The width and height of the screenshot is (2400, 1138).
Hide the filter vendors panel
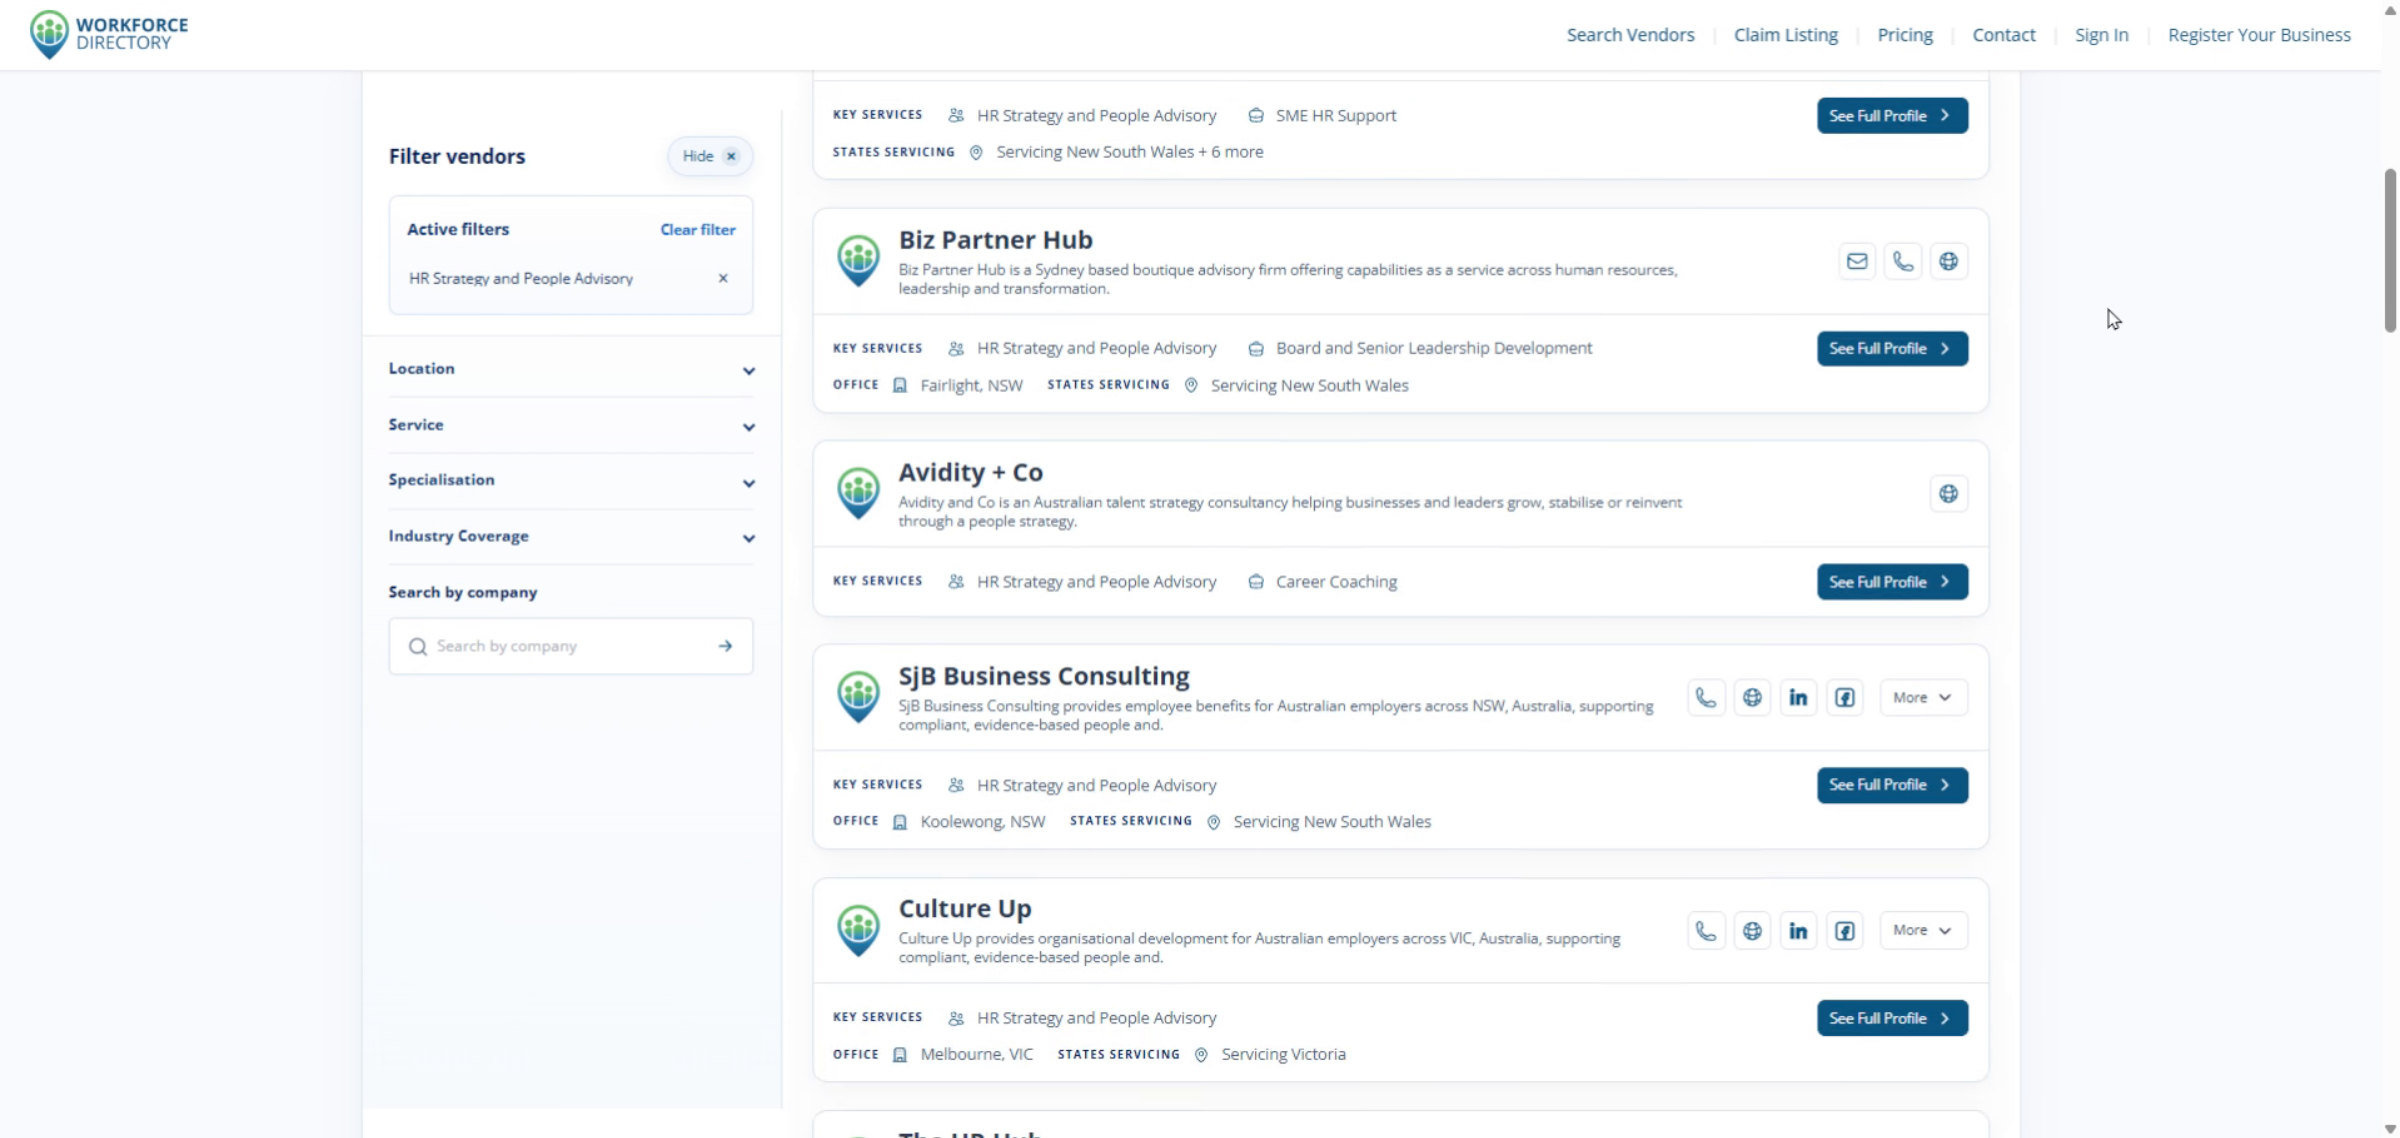coord(710,156)
